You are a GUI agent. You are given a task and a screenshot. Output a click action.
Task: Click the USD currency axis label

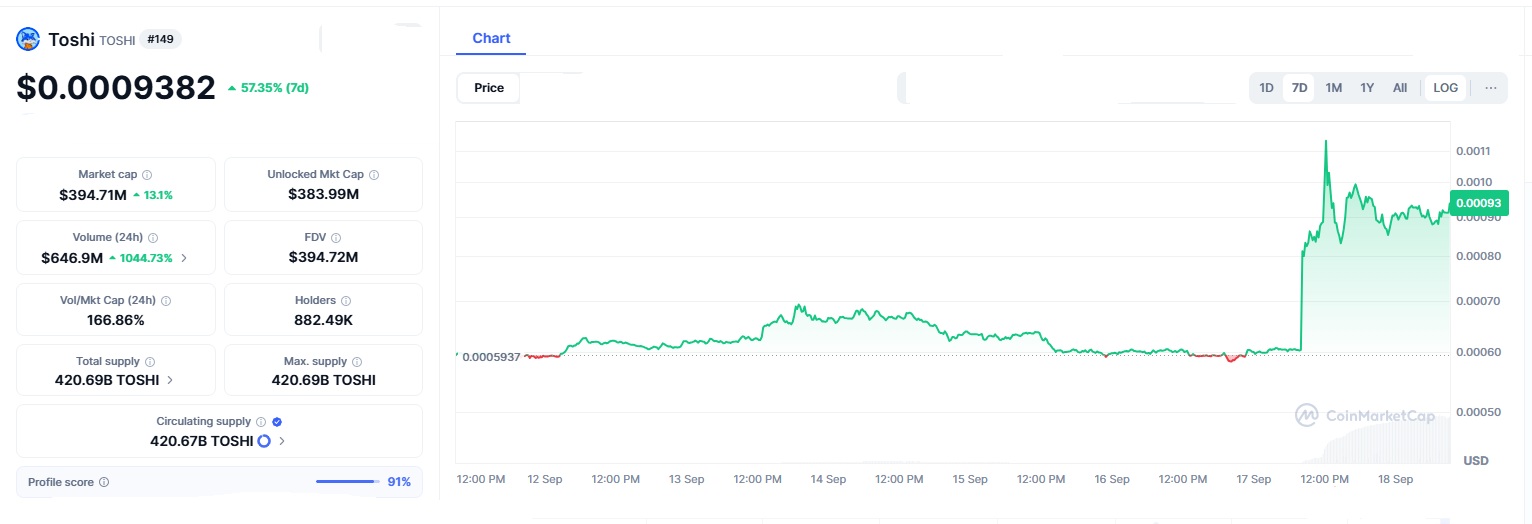(1475, 461)
